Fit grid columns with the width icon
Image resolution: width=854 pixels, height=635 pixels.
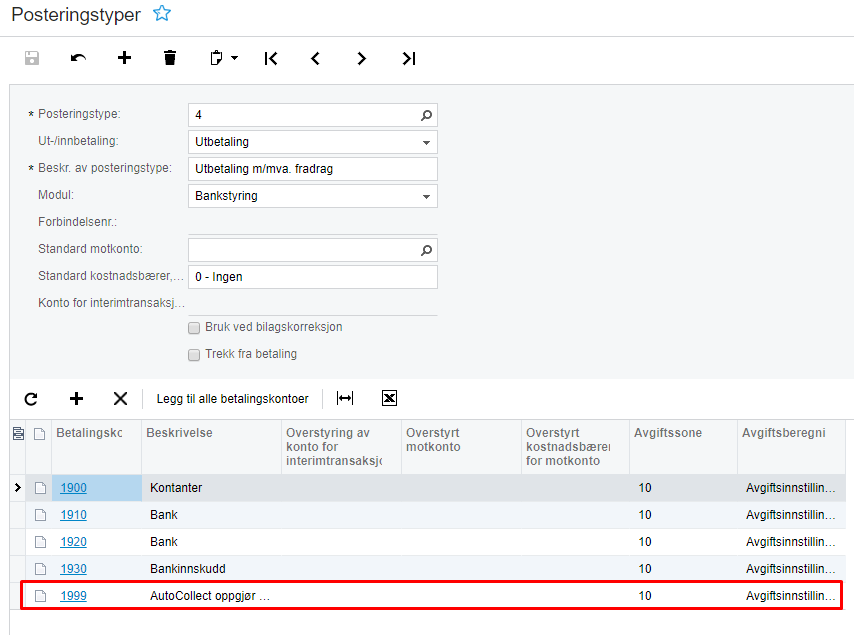[x=345, y=398]
